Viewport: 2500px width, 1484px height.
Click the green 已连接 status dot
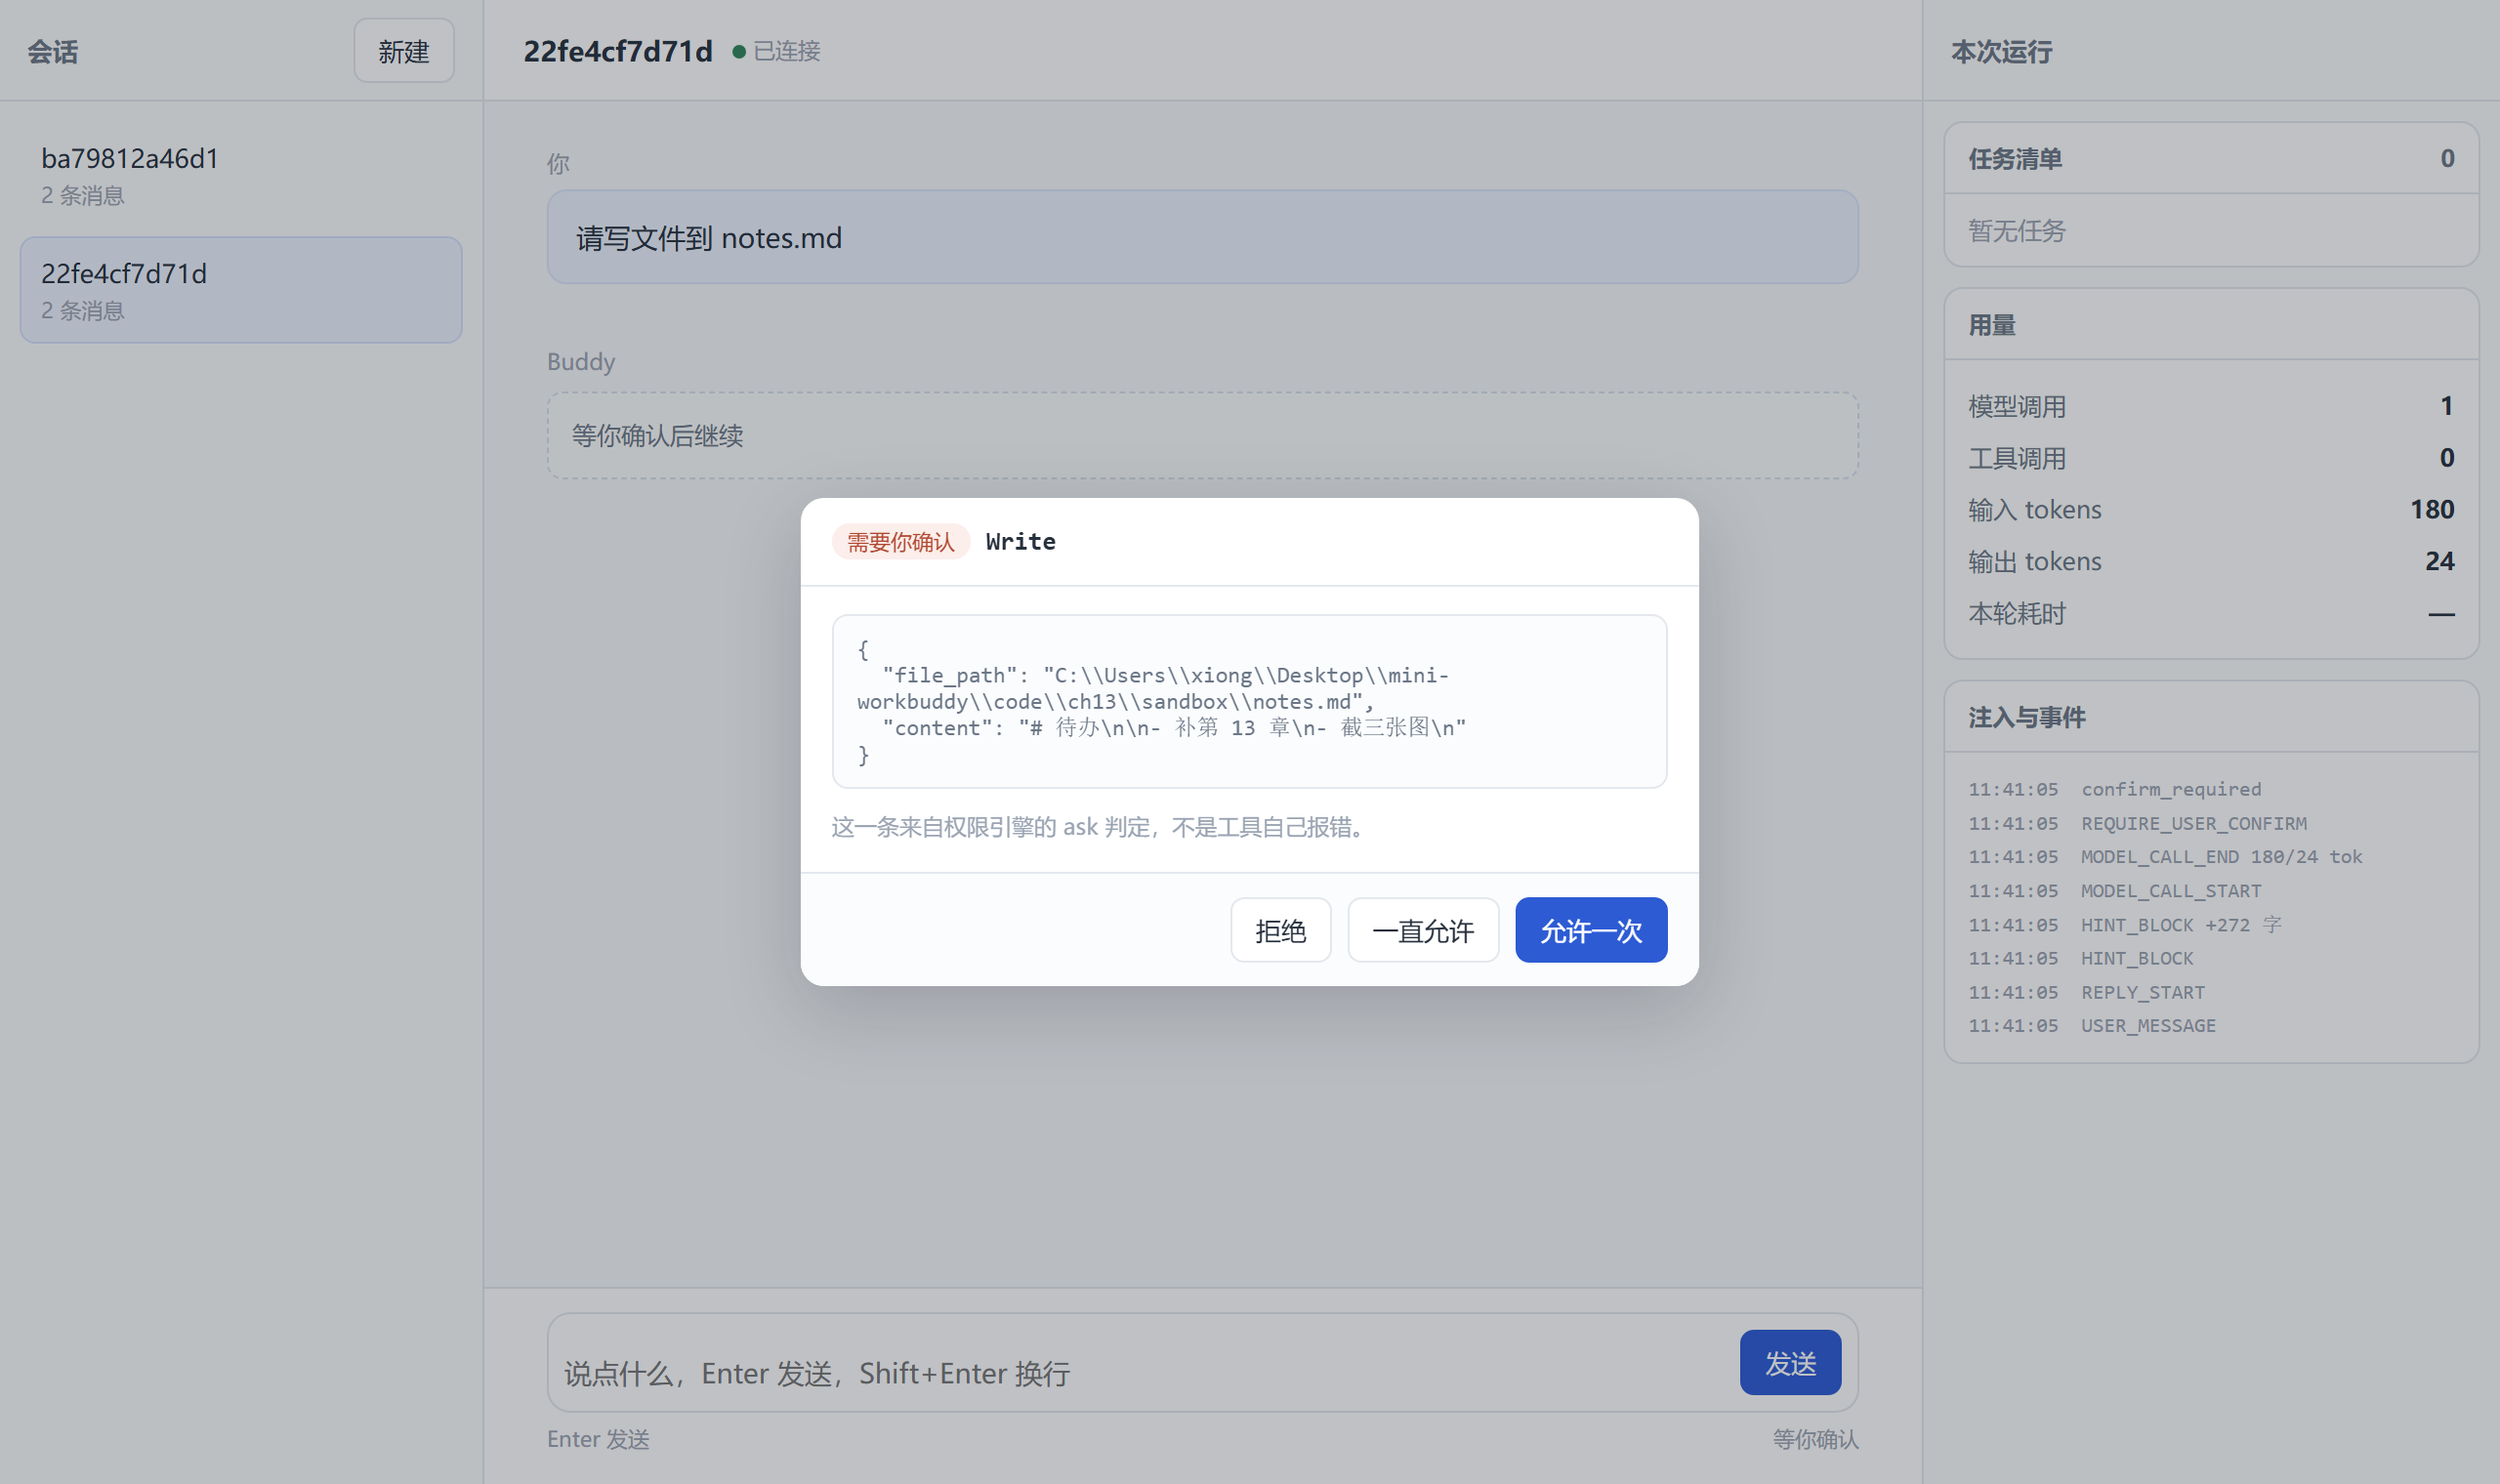(739, 52)
